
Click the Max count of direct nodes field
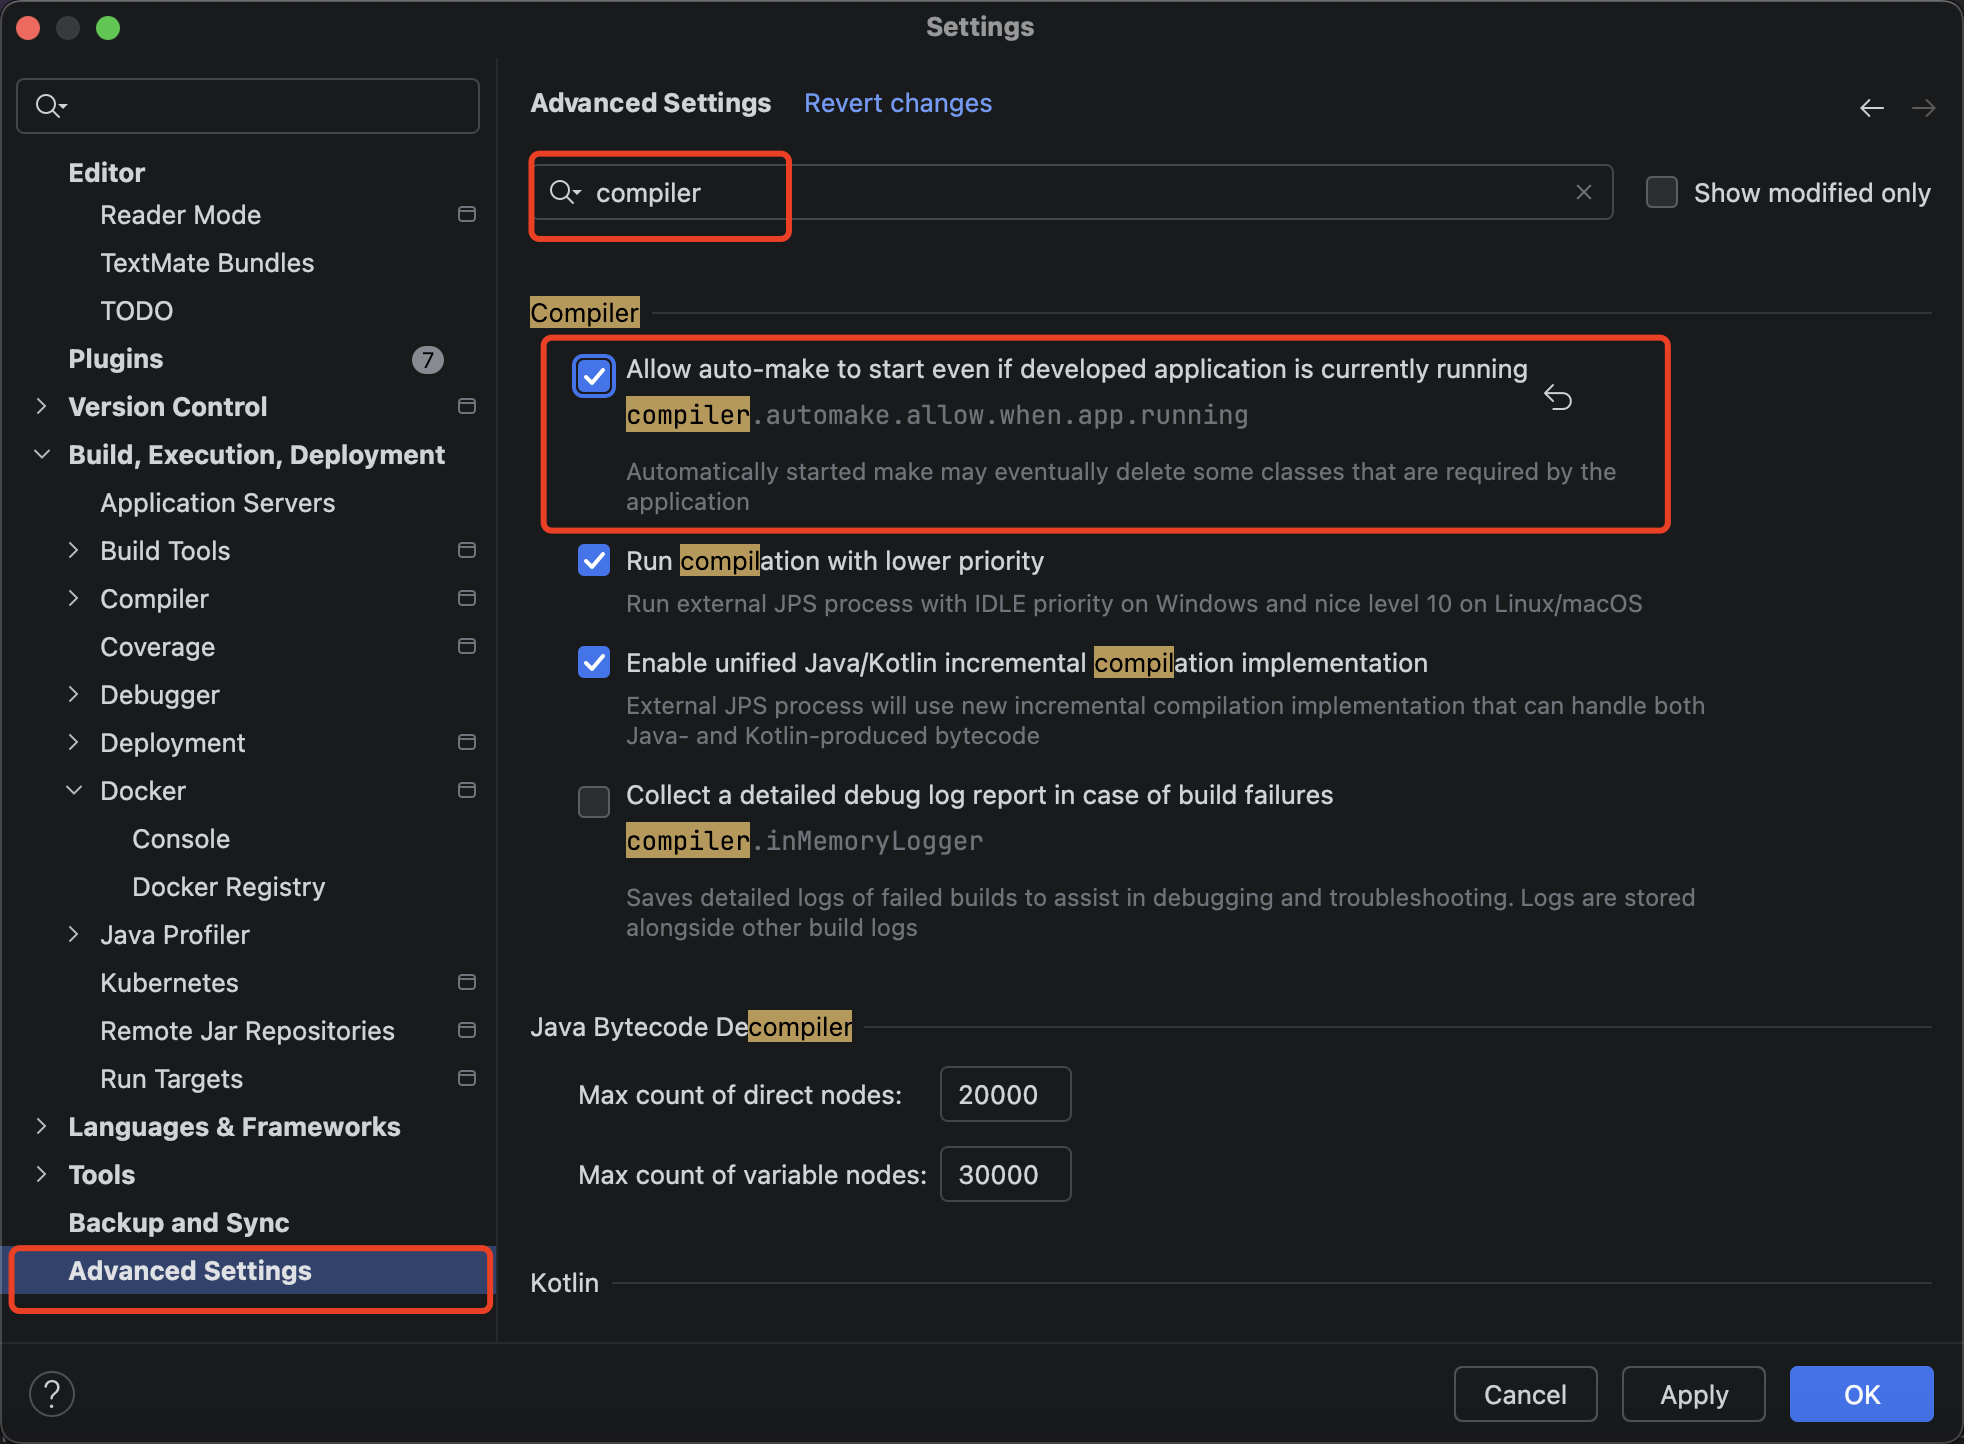coord(1004,1094)
